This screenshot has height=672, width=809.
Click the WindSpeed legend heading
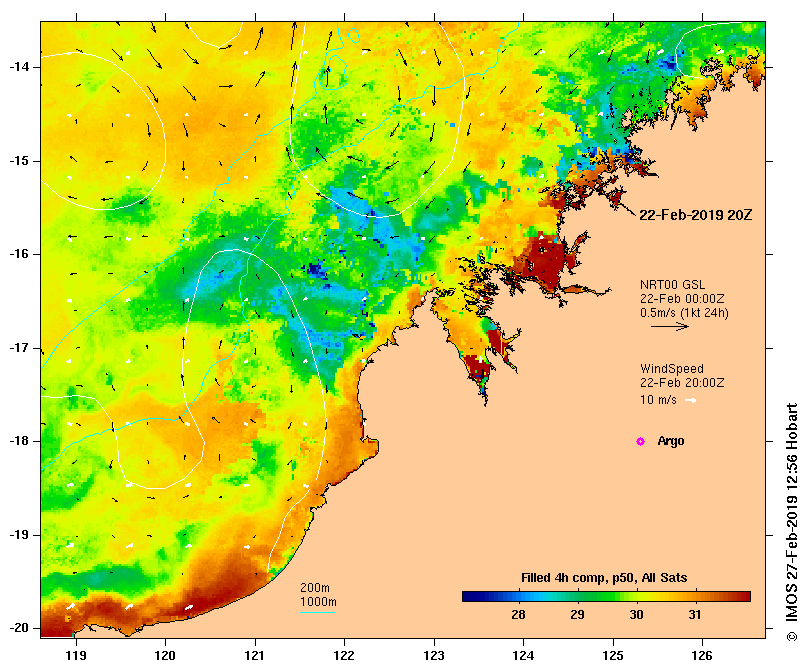coord(672,369)
